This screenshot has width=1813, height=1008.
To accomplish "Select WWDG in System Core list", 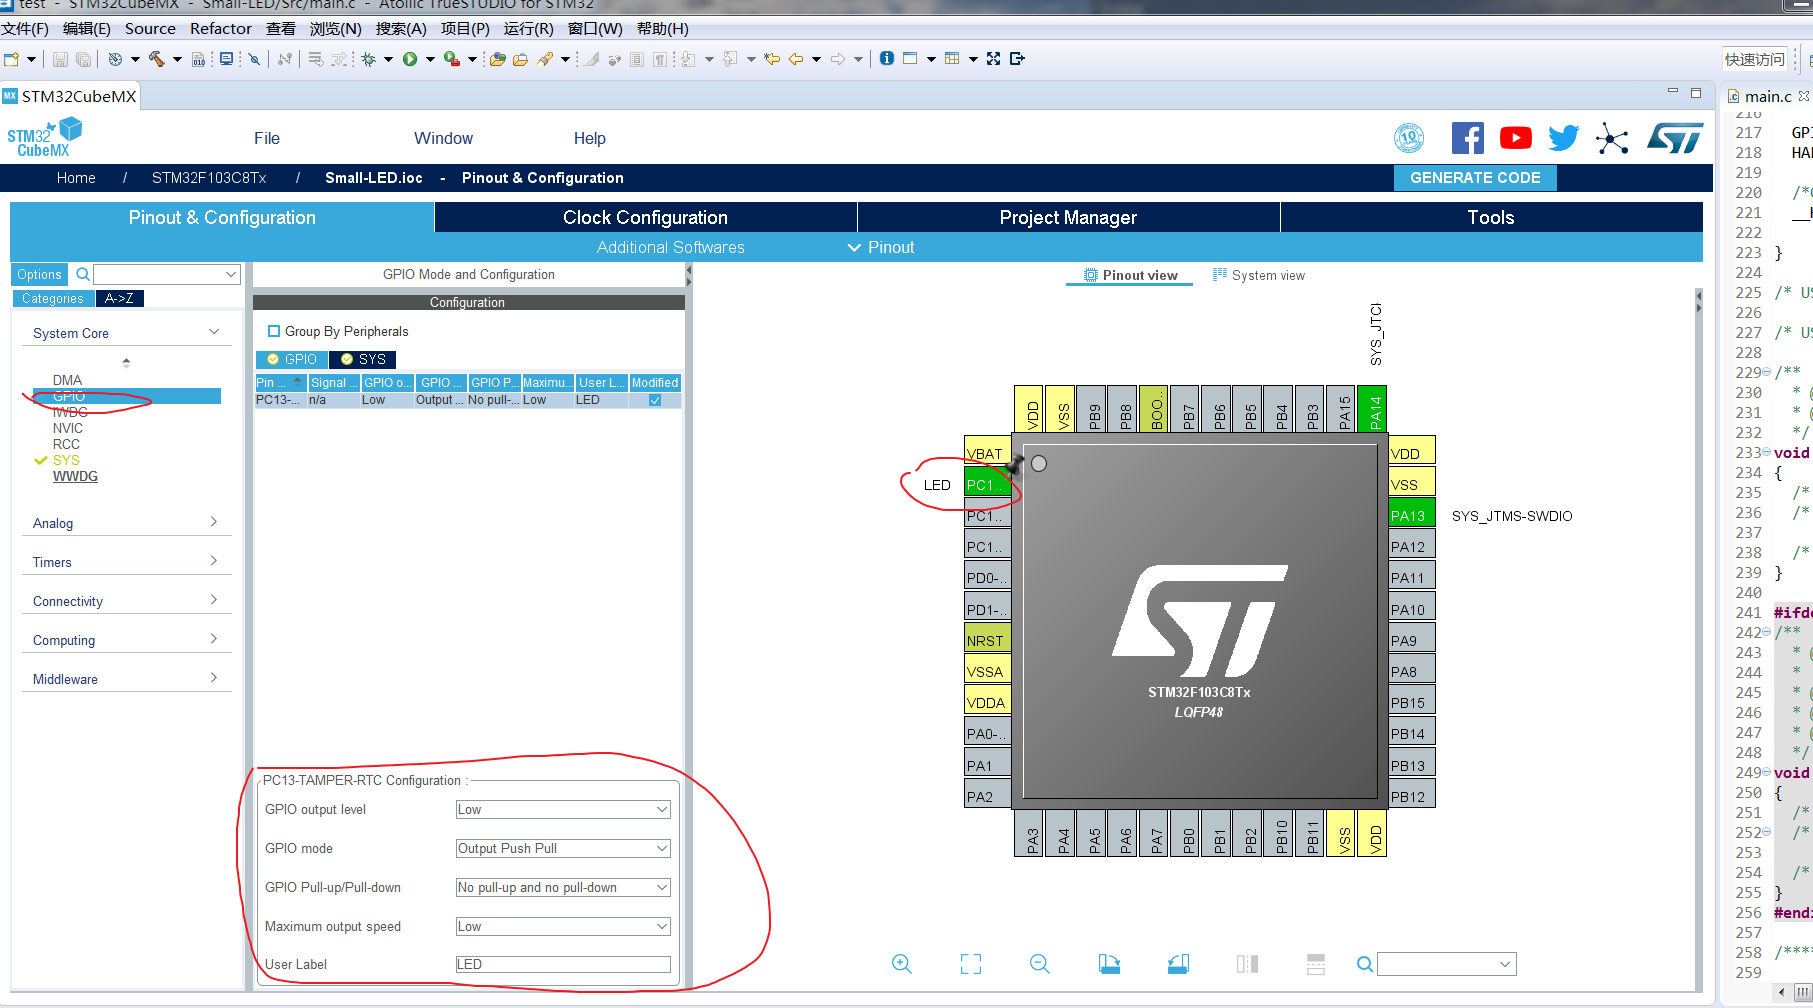I will pyautogui.click(x=75, y=476).
